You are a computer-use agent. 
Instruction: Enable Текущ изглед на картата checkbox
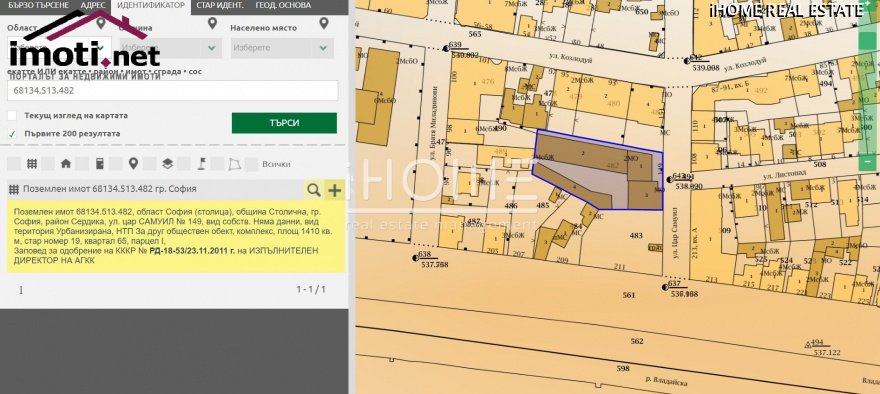click(12, 116)
